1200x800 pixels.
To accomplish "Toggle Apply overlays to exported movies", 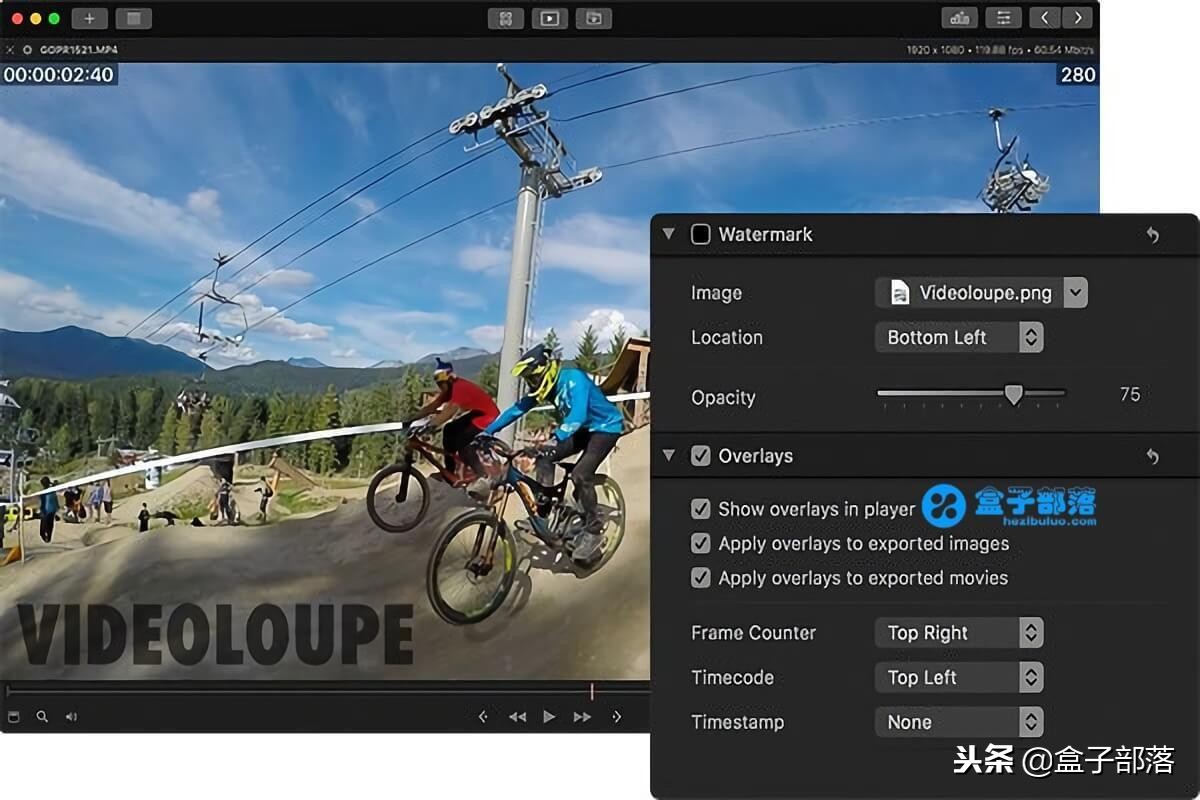I will [701, 578].
